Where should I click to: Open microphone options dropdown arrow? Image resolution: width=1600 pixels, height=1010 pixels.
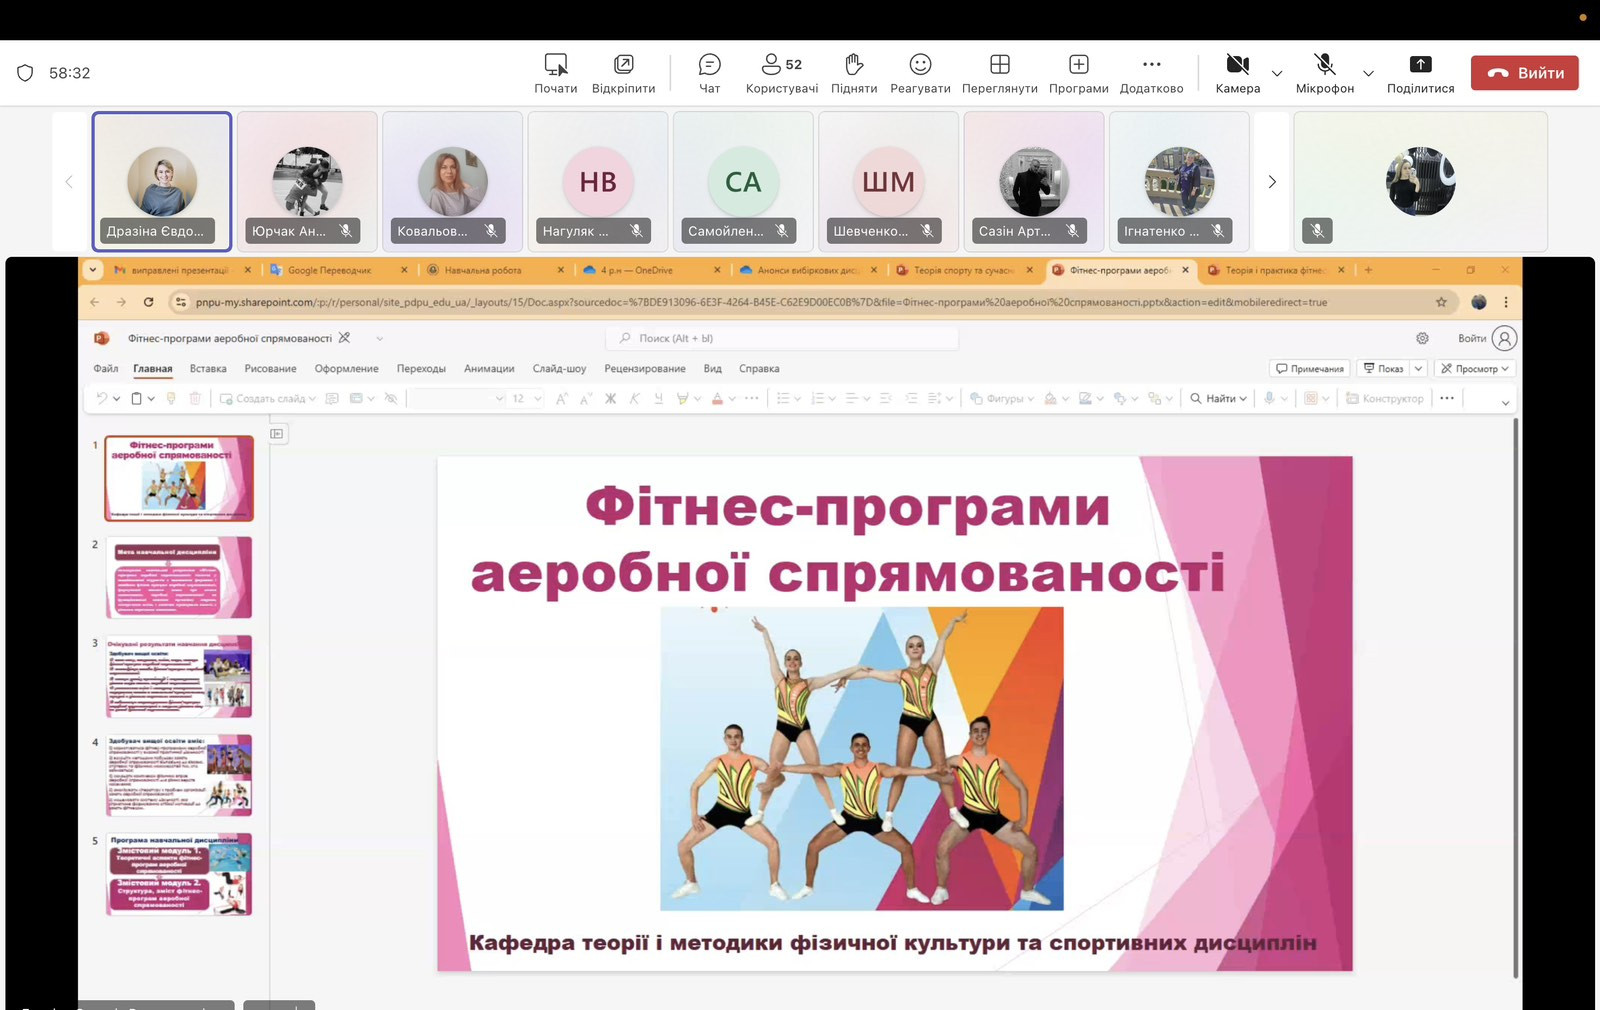[x=1368, y=73]
